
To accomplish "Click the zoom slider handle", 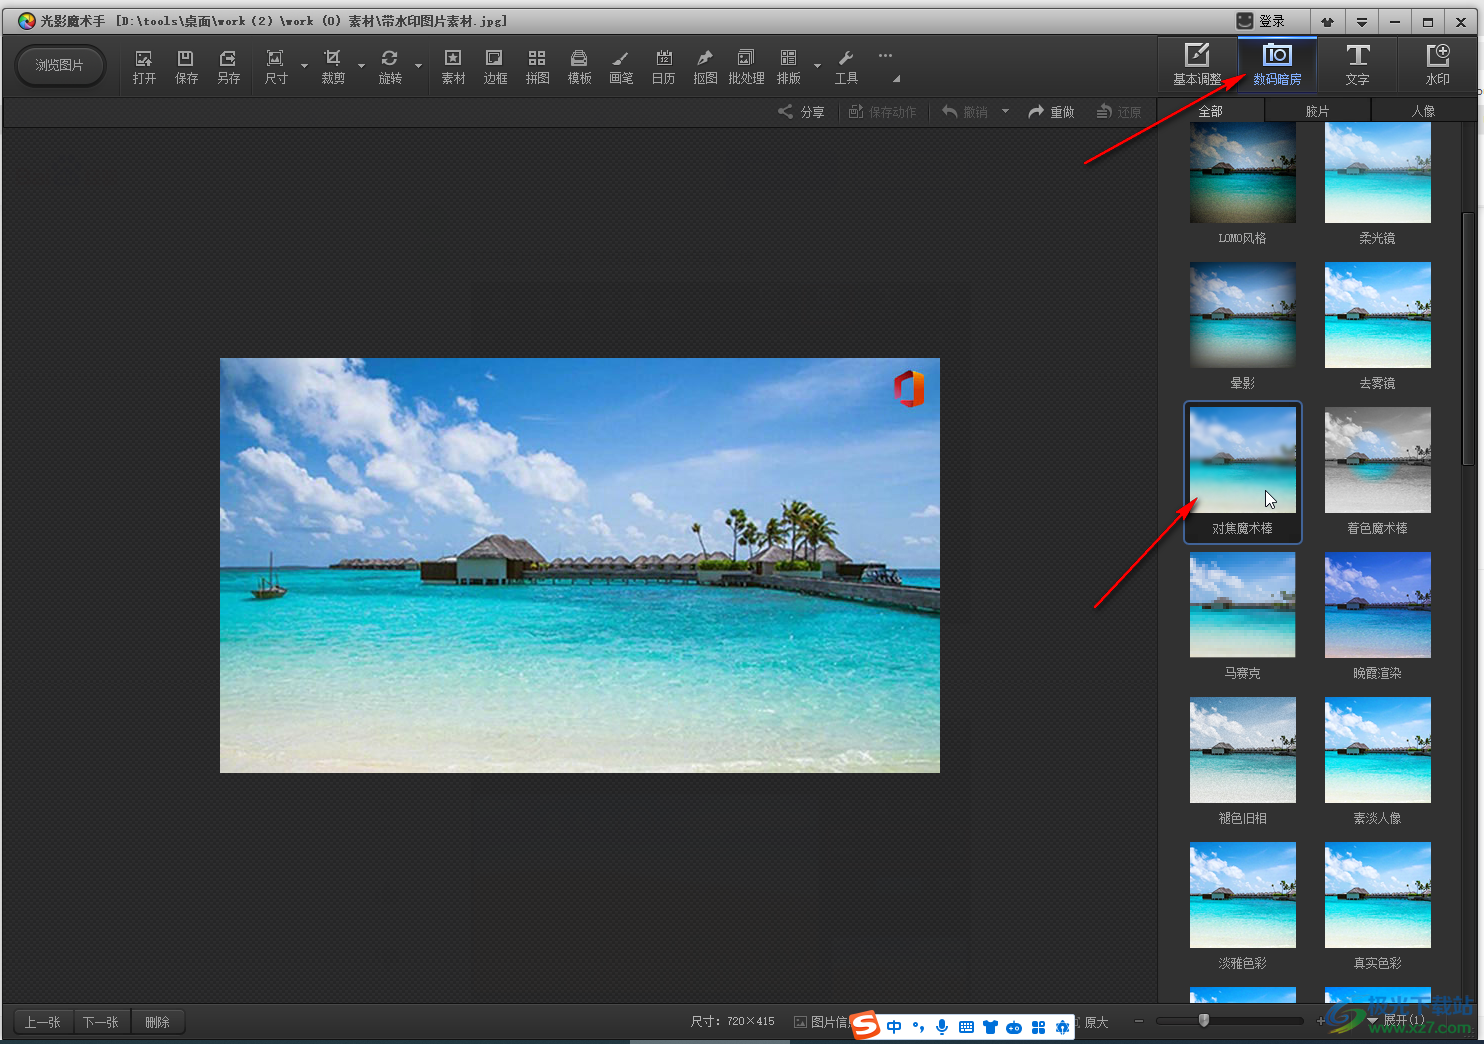I will 1204,1020.
